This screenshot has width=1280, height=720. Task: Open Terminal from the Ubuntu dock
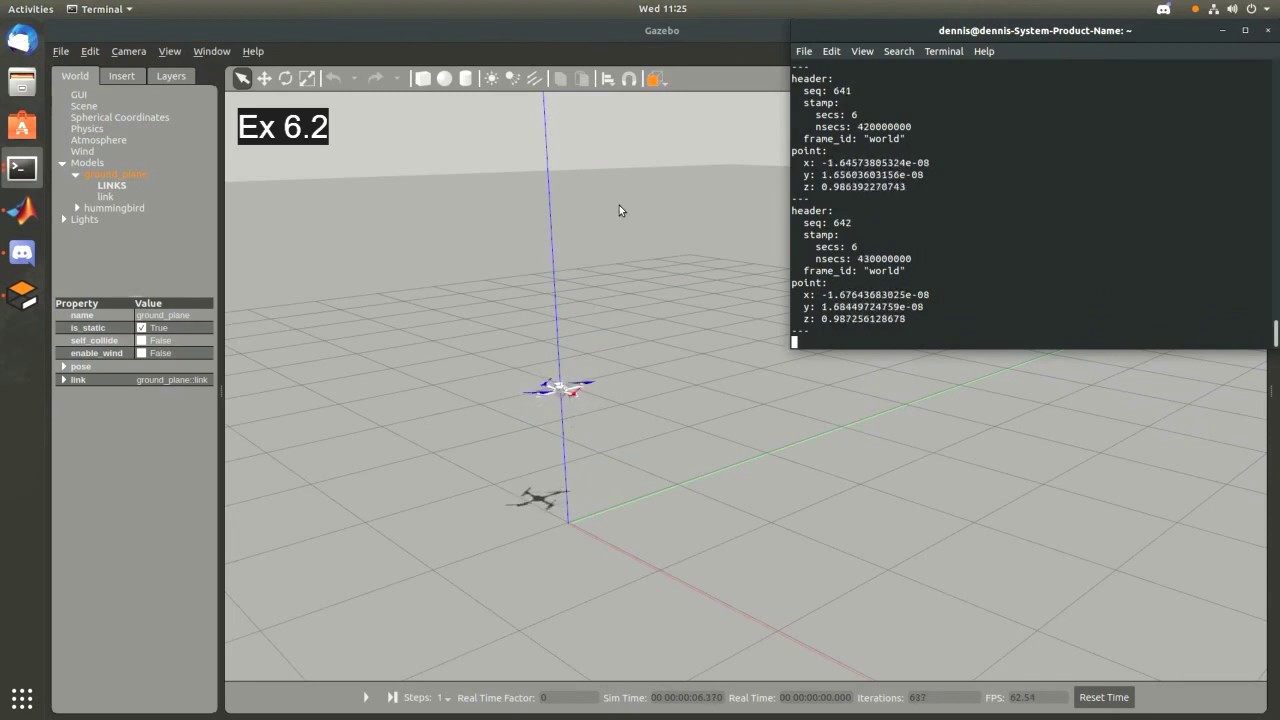coord(22,169)
